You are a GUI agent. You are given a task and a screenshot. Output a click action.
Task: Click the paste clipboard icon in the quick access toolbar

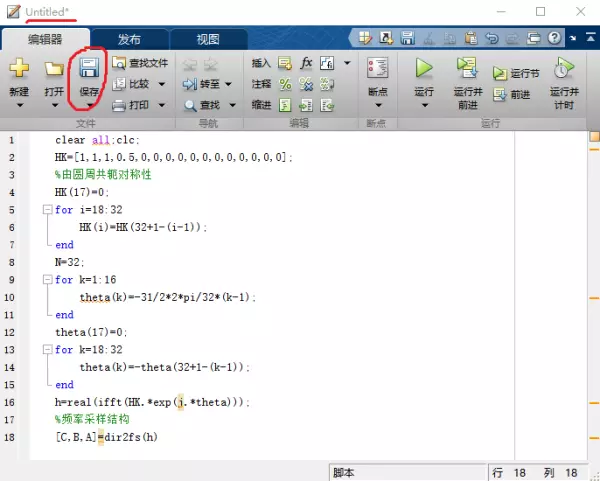point(471,38)
